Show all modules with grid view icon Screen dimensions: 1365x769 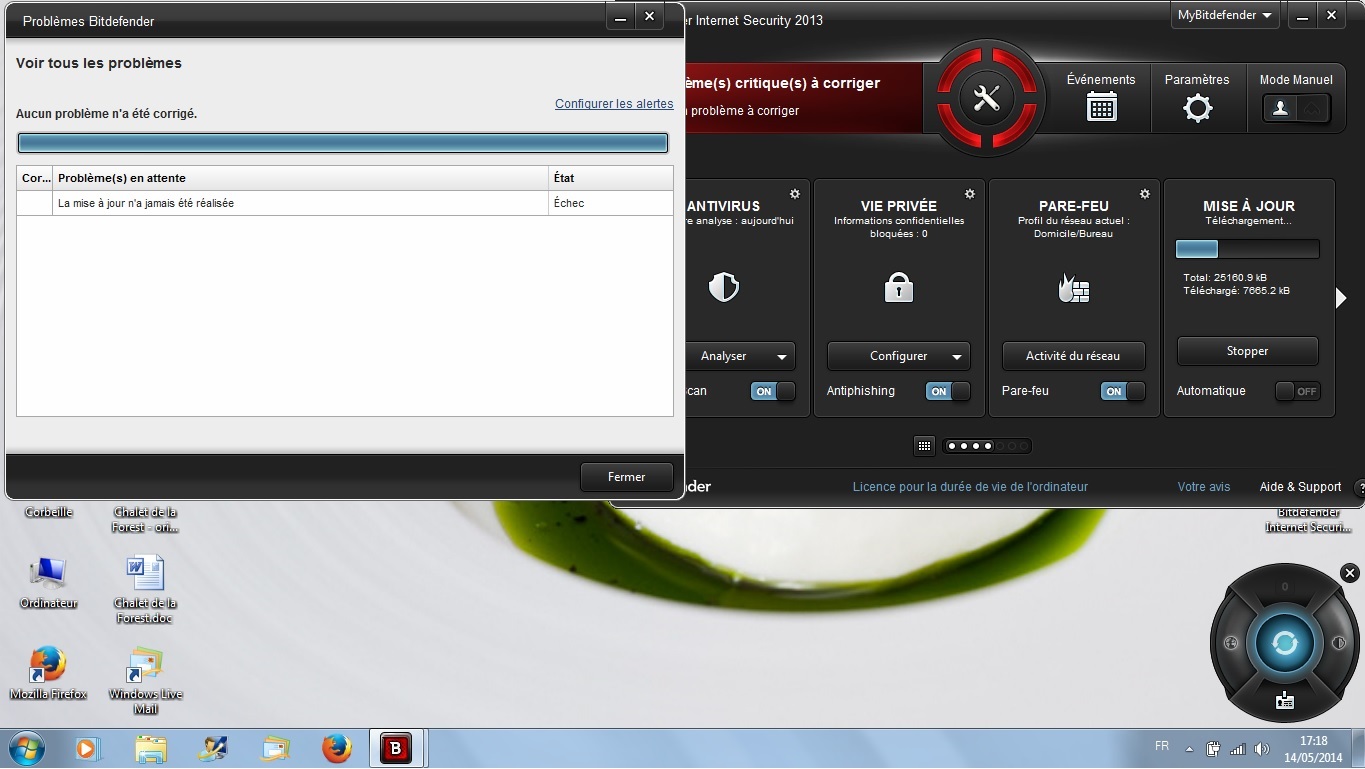click(x=924, y=446)
